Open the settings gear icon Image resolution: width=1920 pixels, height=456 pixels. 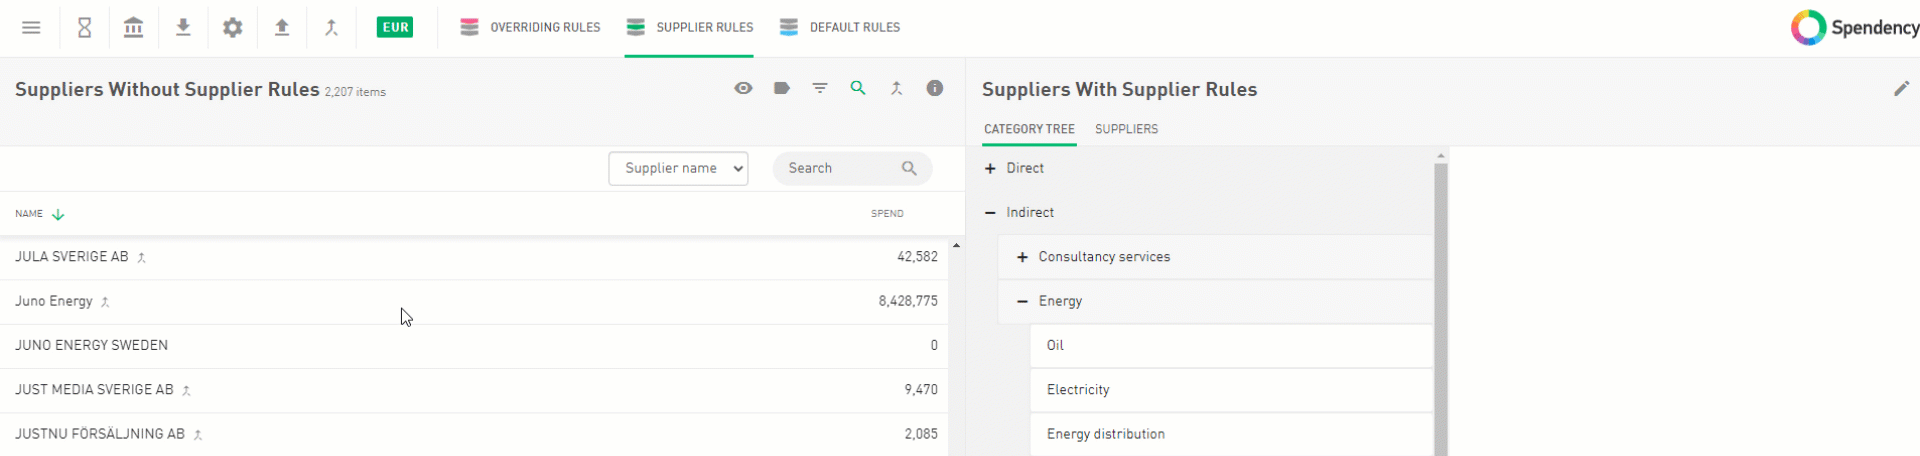click(233, 28)
